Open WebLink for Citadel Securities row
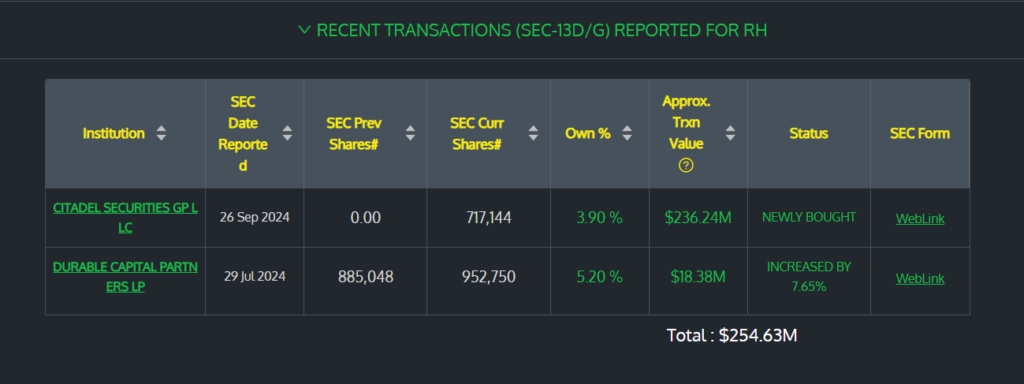The image size is (1024, 384). [x=920, y=219]
